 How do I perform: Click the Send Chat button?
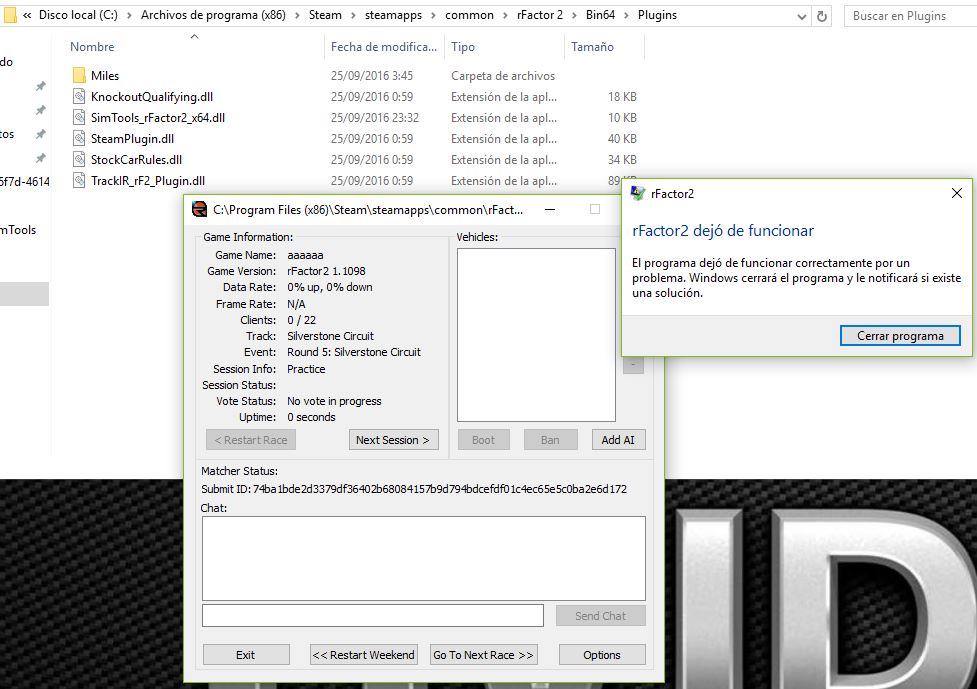click(x=601, y=615)
